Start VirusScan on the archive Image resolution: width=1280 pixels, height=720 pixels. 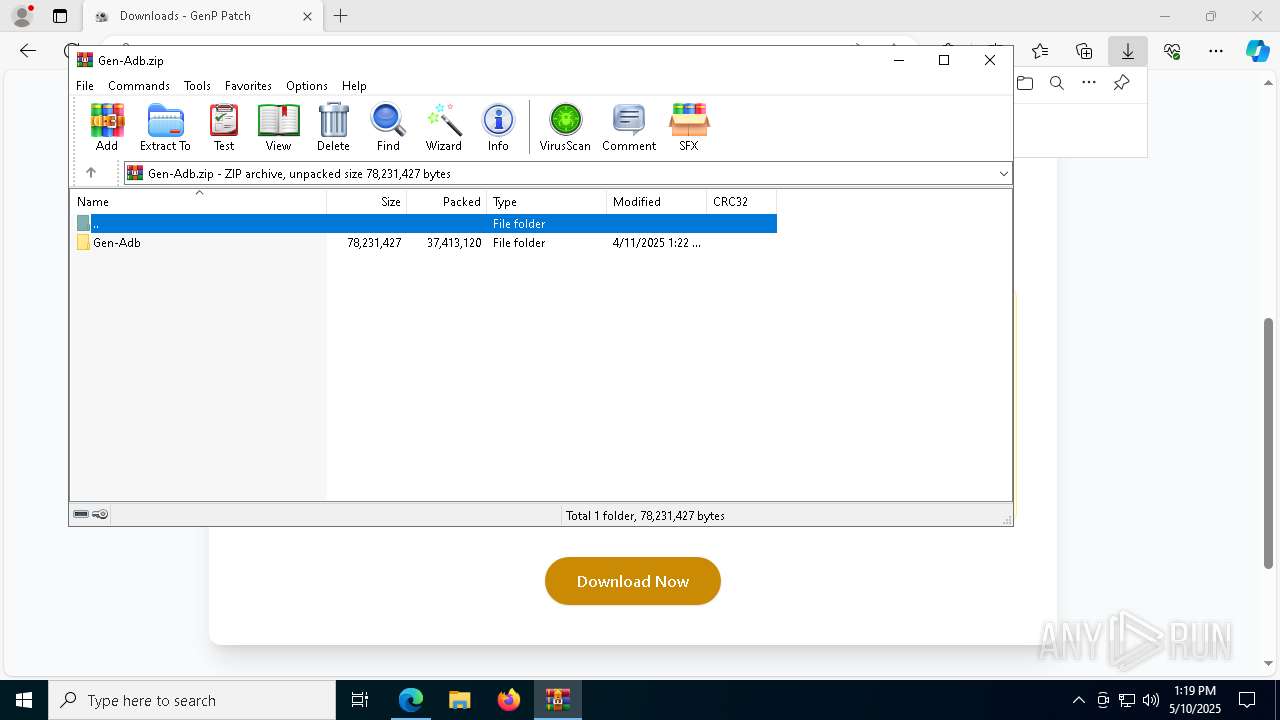click(565, 127)
